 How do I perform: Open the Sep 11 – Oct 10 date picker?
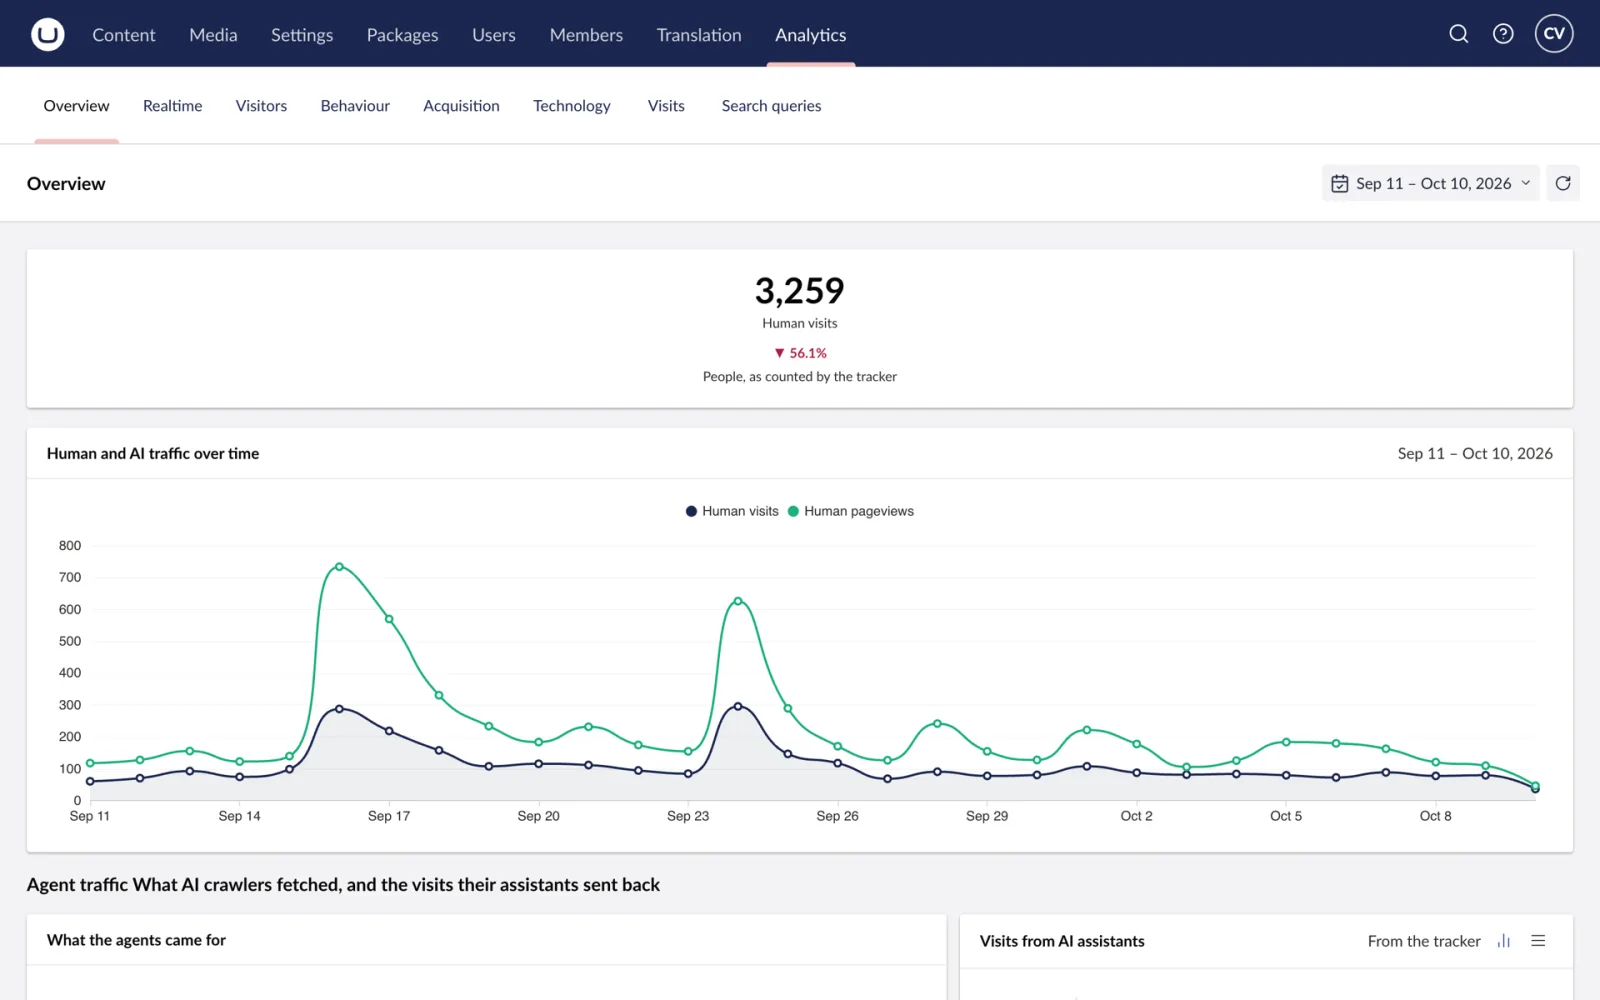[x=1430, y=183]
